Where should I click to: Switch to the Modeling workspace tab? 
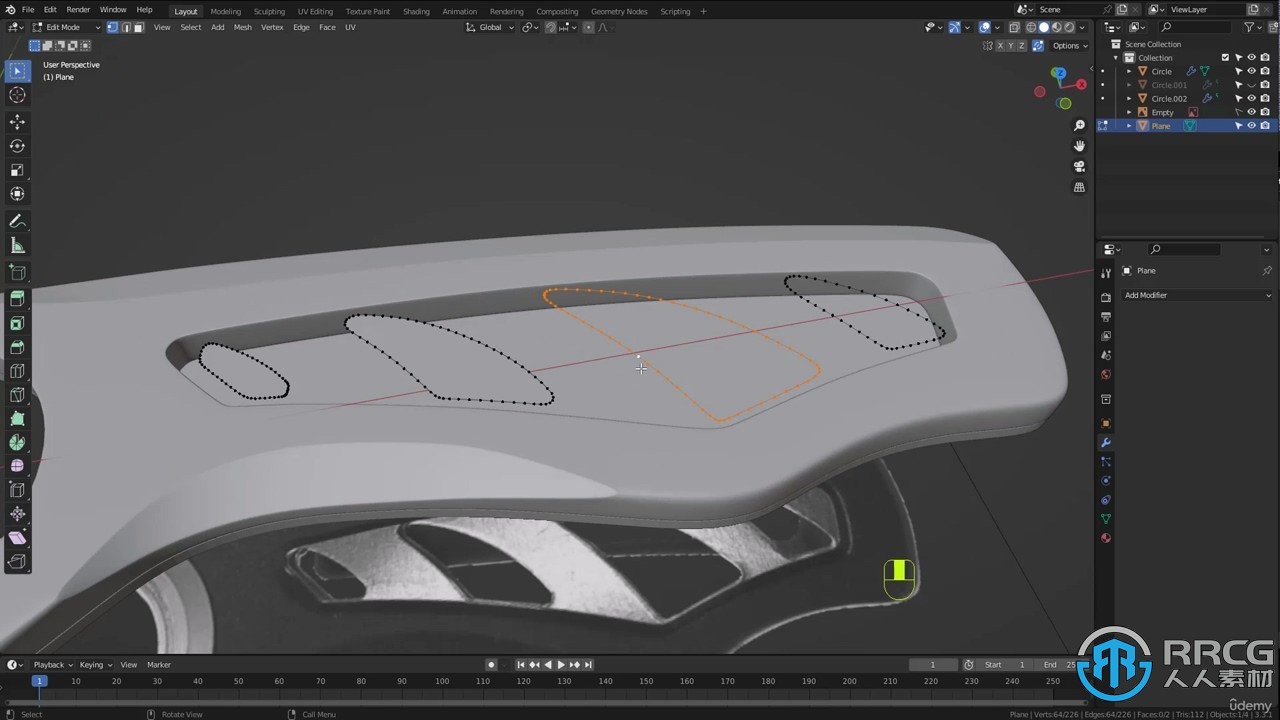point(225,11)
